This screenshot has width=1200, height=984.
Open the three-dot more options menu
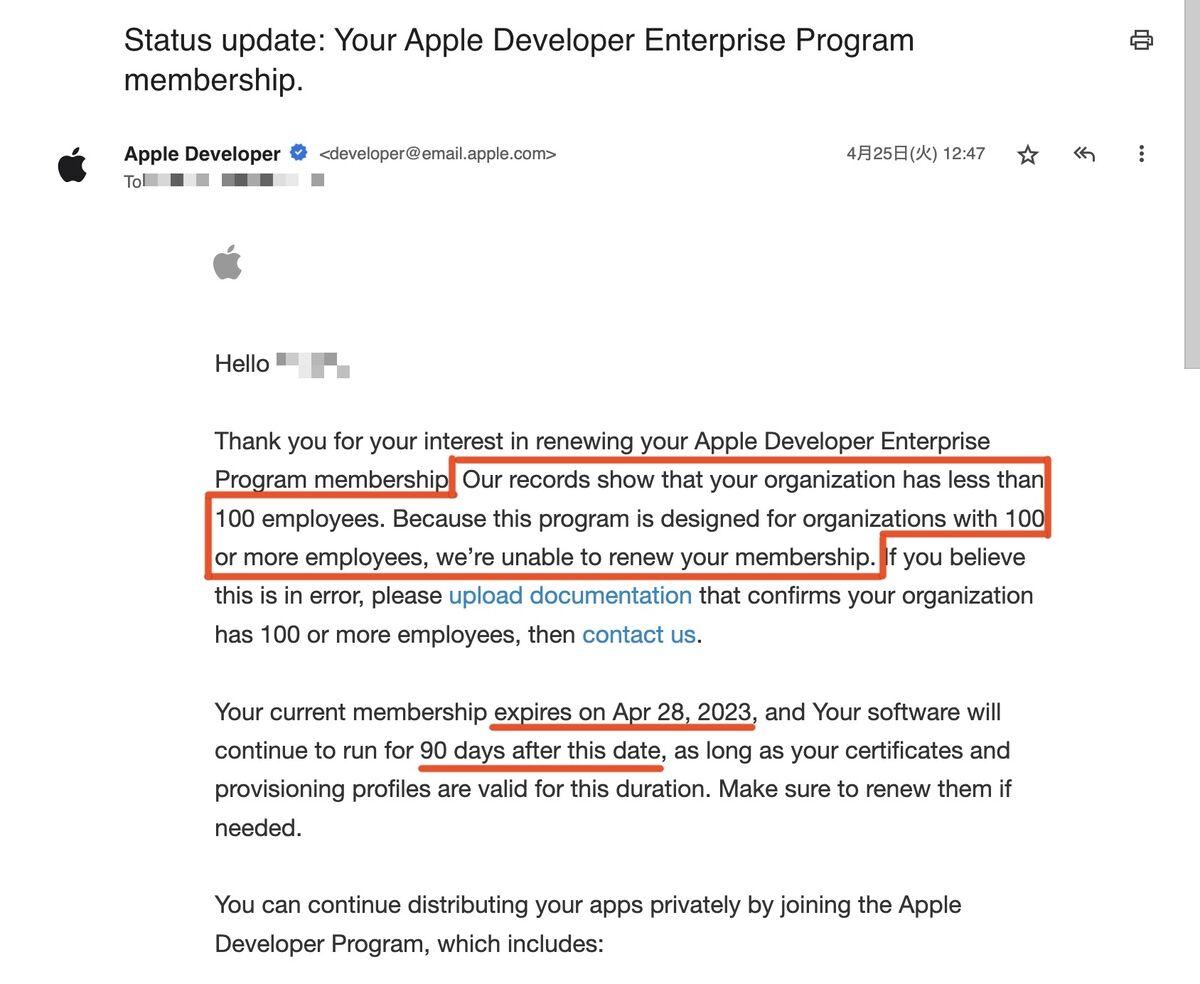click(1142, 154)
